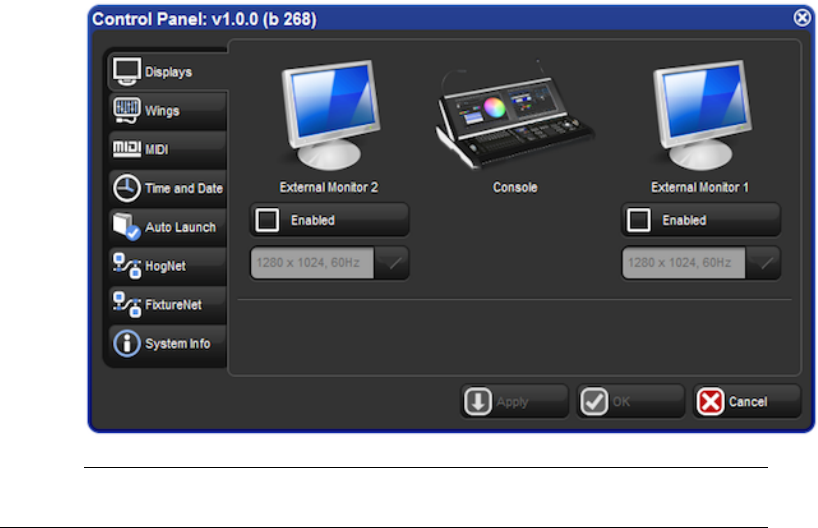Click the MIDI icon in sidebar
This screenshot has height=528, width=818.
[127, 149]
